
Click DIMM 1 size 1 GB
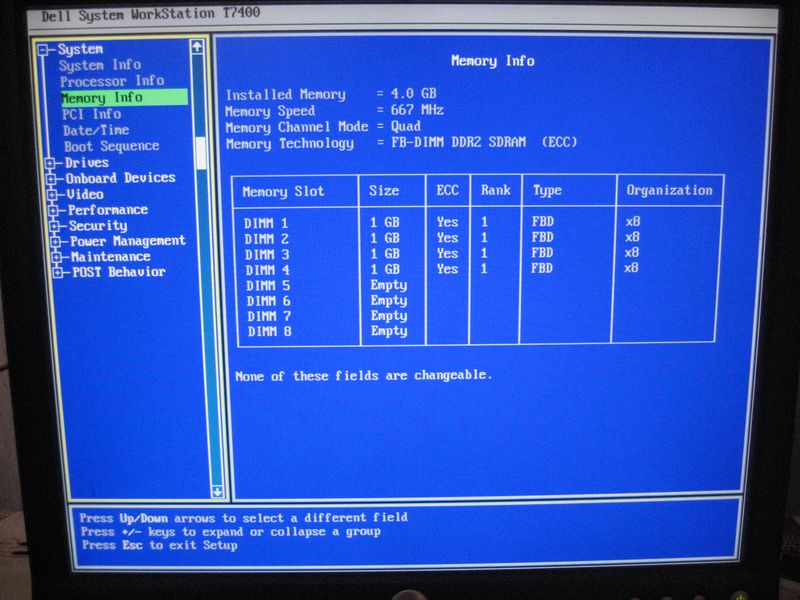[384, 222]
